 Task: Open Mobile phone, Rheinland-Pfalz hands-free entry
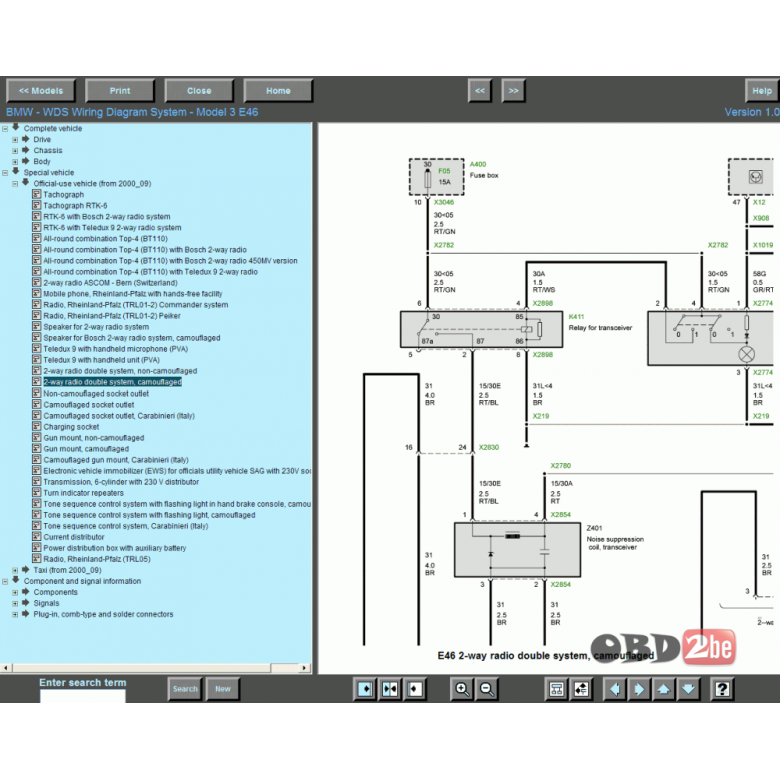[x=132, y=294]
